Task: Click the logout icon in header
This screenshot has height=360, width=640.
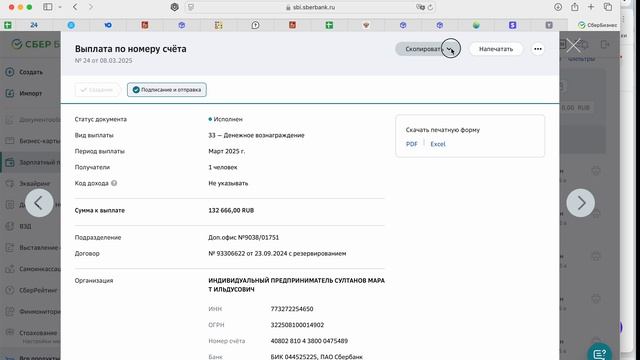Action: pyautogui.click(x=605, y=44)
